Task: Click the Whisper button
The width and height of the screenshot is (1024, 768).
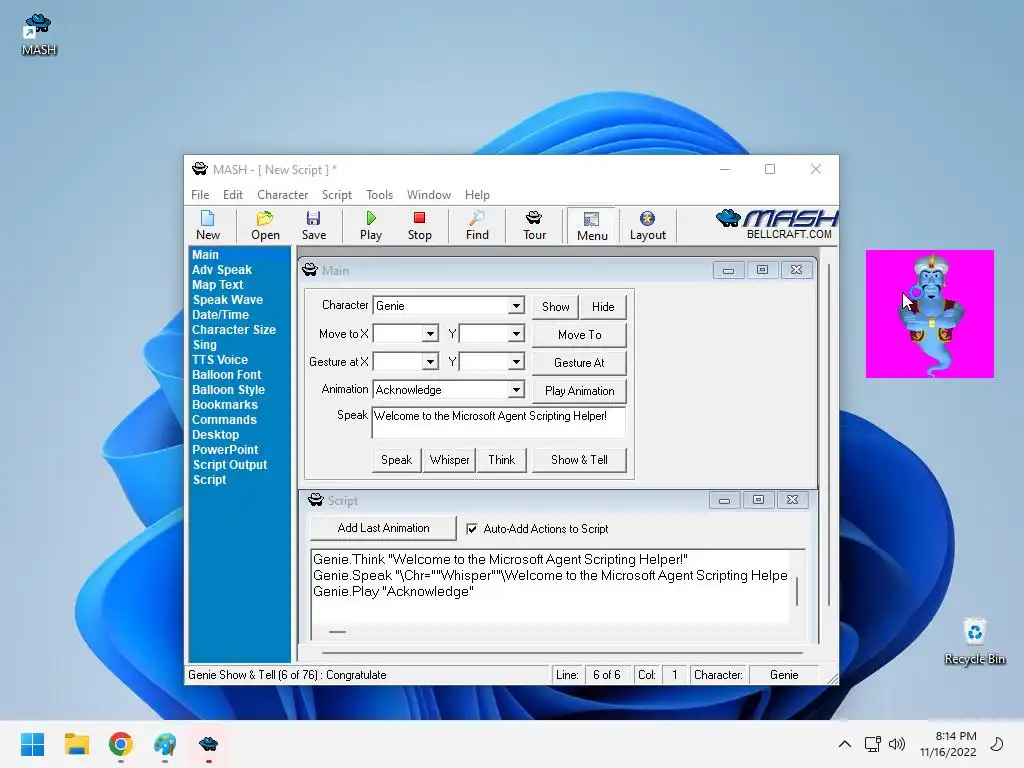Action: (x=449, y=460)
